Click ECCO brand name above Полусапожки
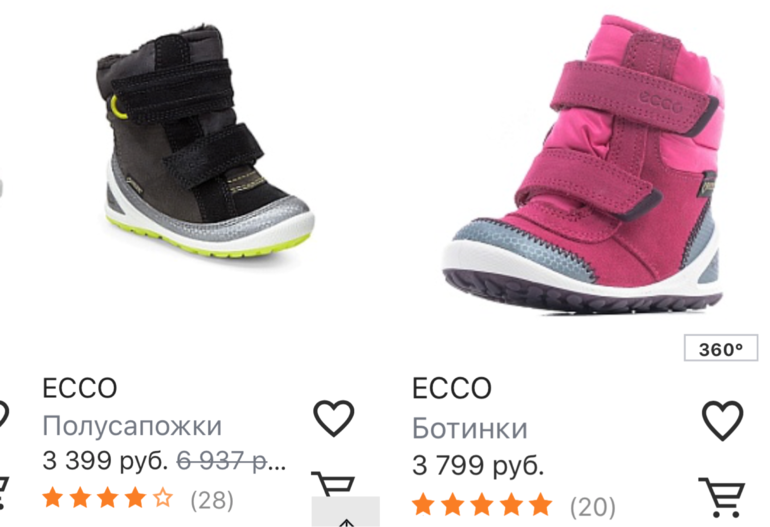 (x=80, y=388)
